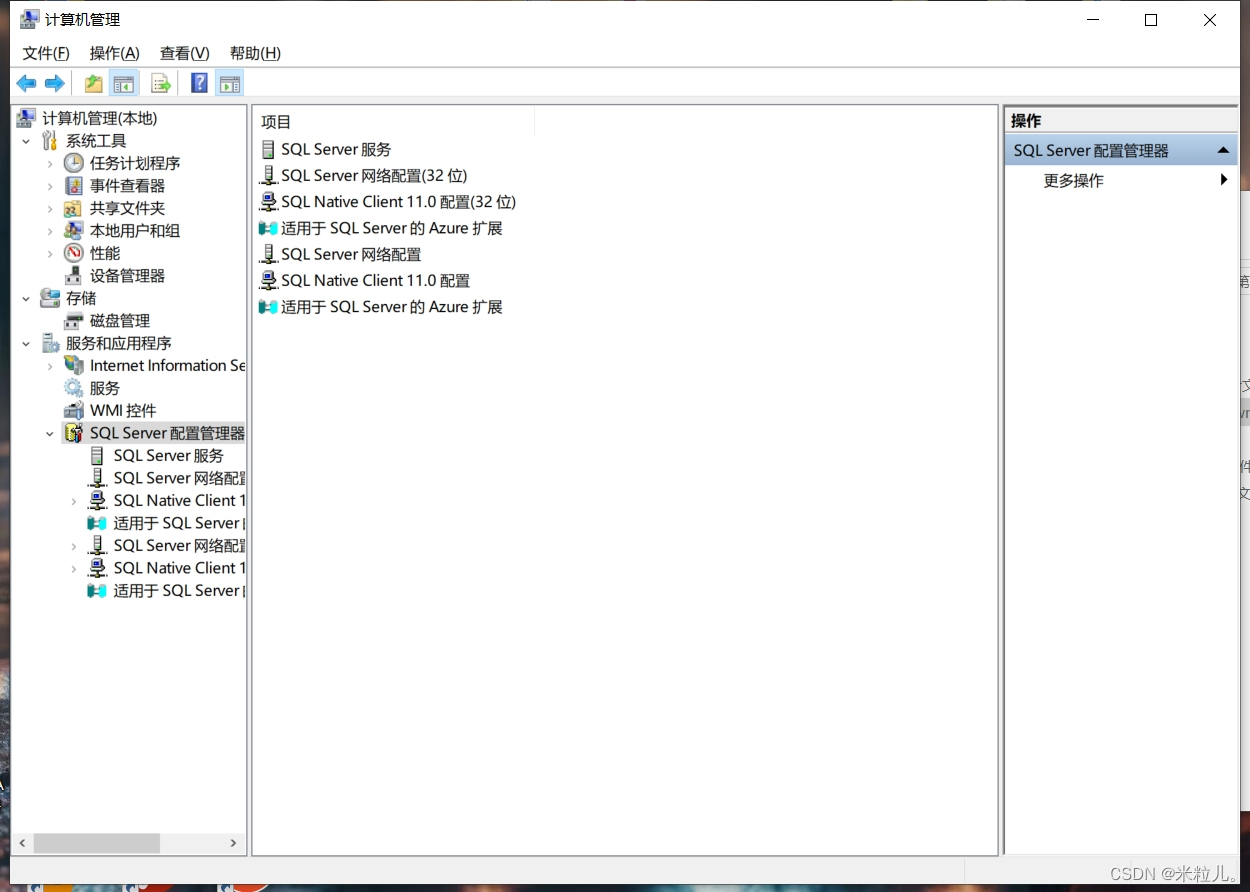
Task: Toggle the Show/Hide Console Tree toolbar button
Action: [x=124, y=83]
